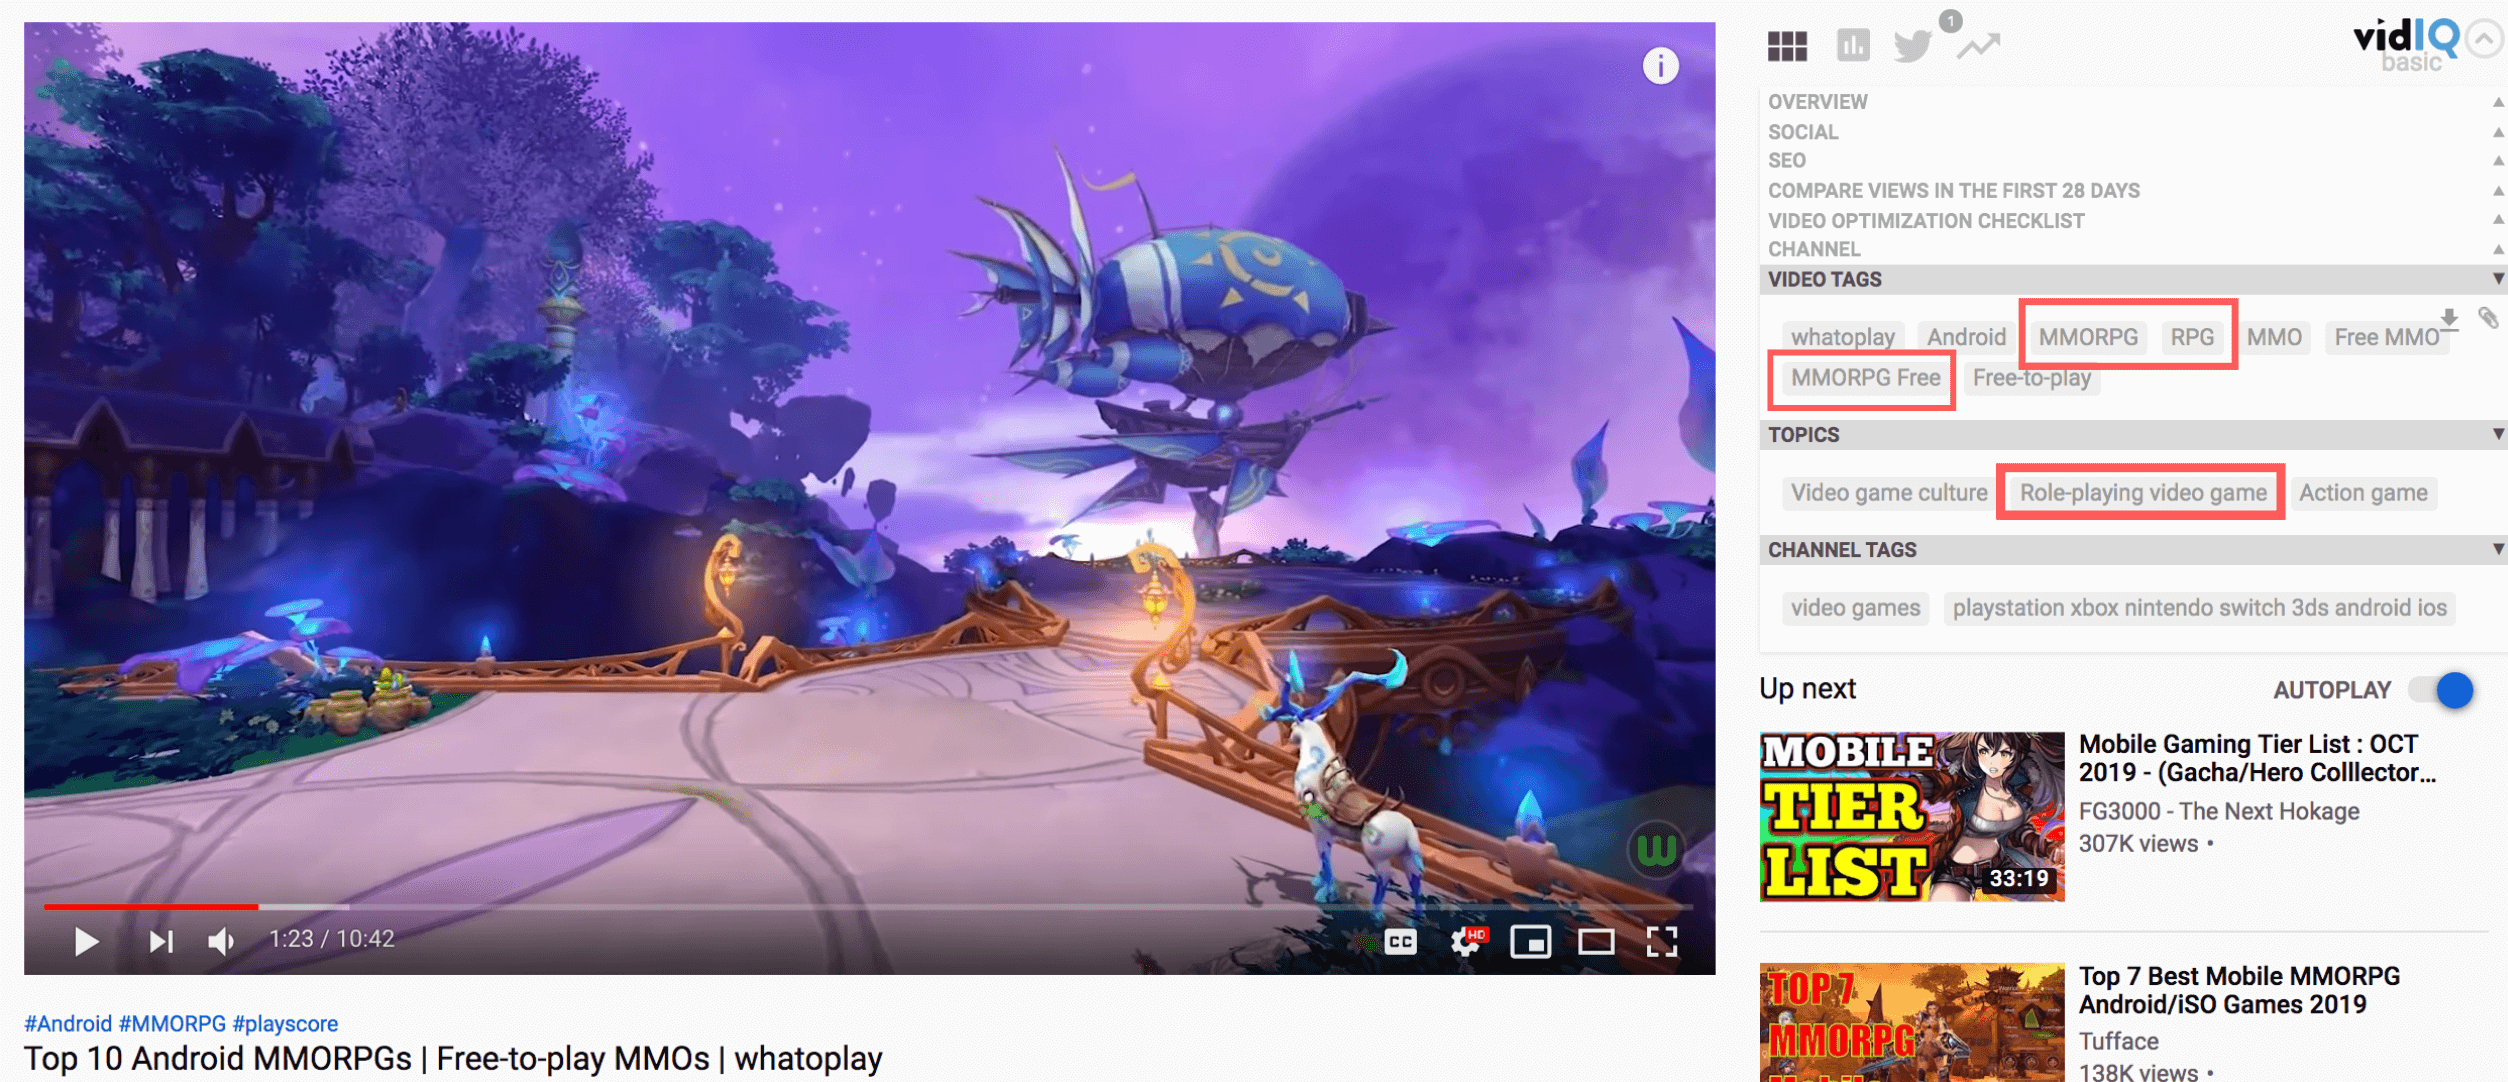Skip to next video

tap(160, 941)
